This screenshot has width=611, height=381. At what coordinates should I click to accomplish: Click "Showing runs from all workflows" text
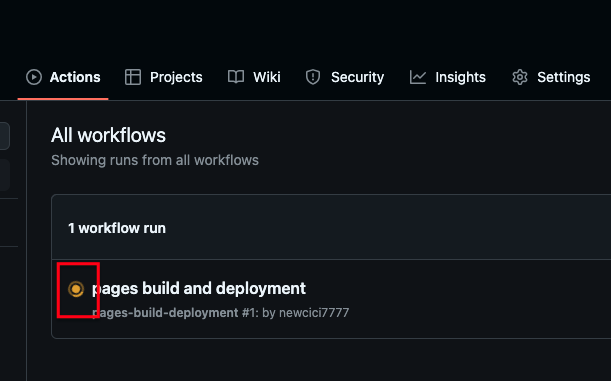pos(155,161)
